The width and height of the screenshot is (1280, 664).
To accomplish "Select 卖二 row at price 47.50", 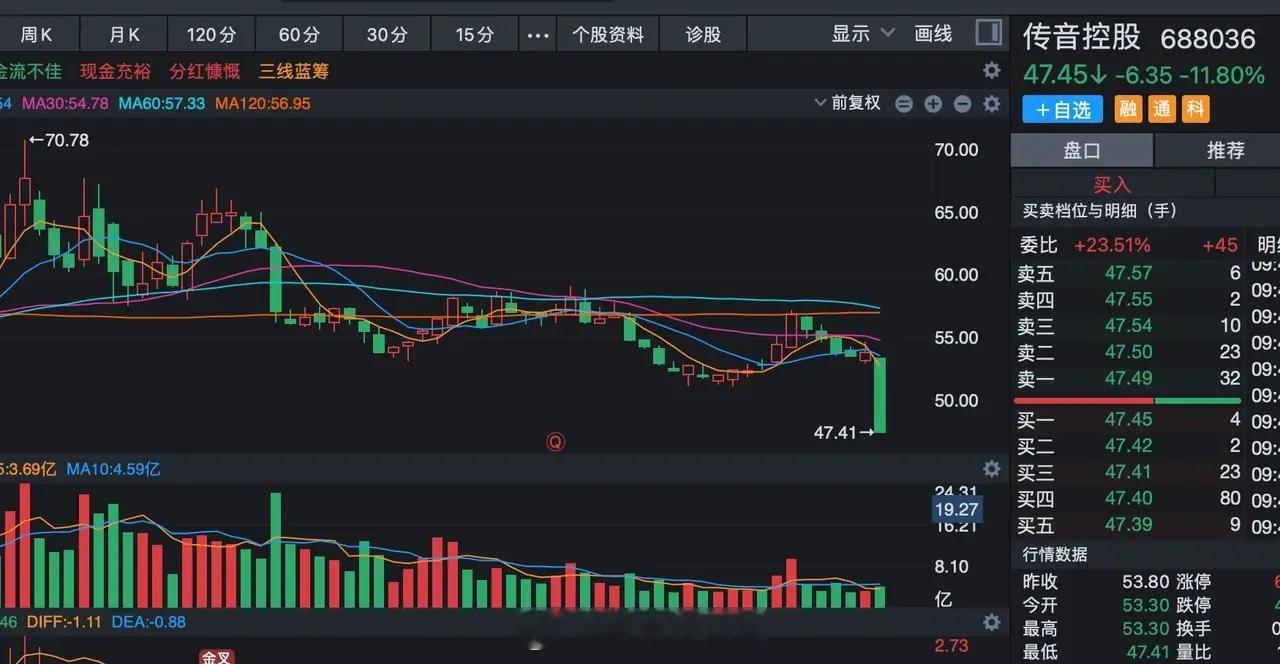I will click(x=1129, y=352).
